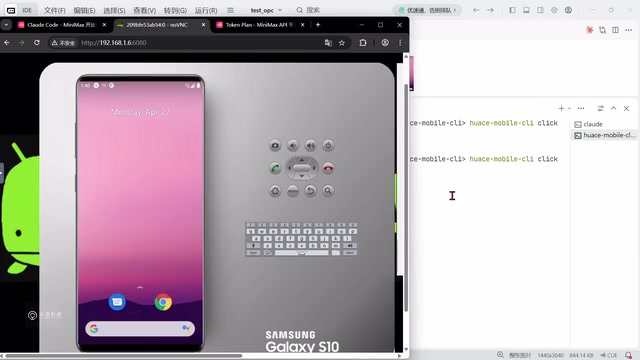Image resolution: width=640 pixels, height=360 pixels.
Task: Toggle the IDE bottom panel layout icon
Action: pyautogui.click(x=526, y=10)
